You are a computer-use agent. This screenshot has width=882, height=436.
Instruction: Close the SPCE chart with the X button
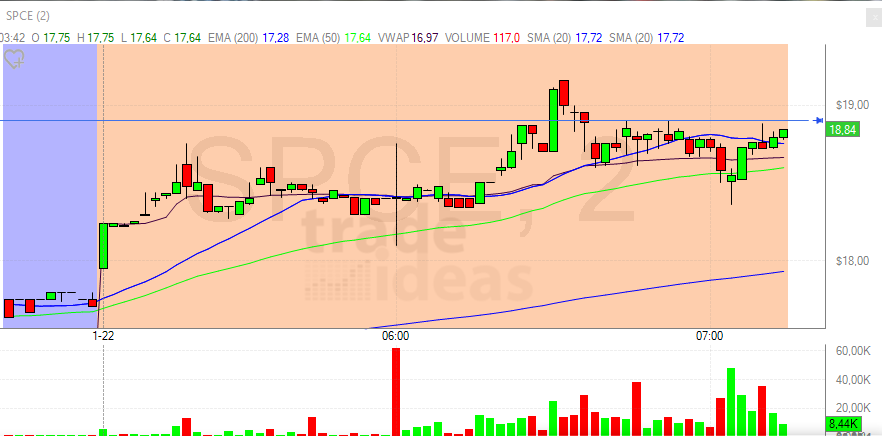click(x=873, y=19)
